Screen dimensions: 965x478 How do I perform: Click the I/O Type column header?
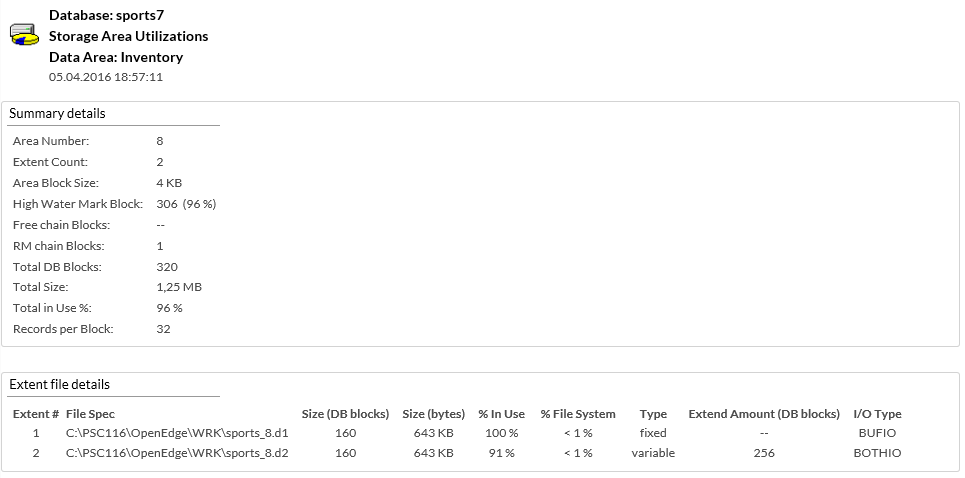point(877,414)
